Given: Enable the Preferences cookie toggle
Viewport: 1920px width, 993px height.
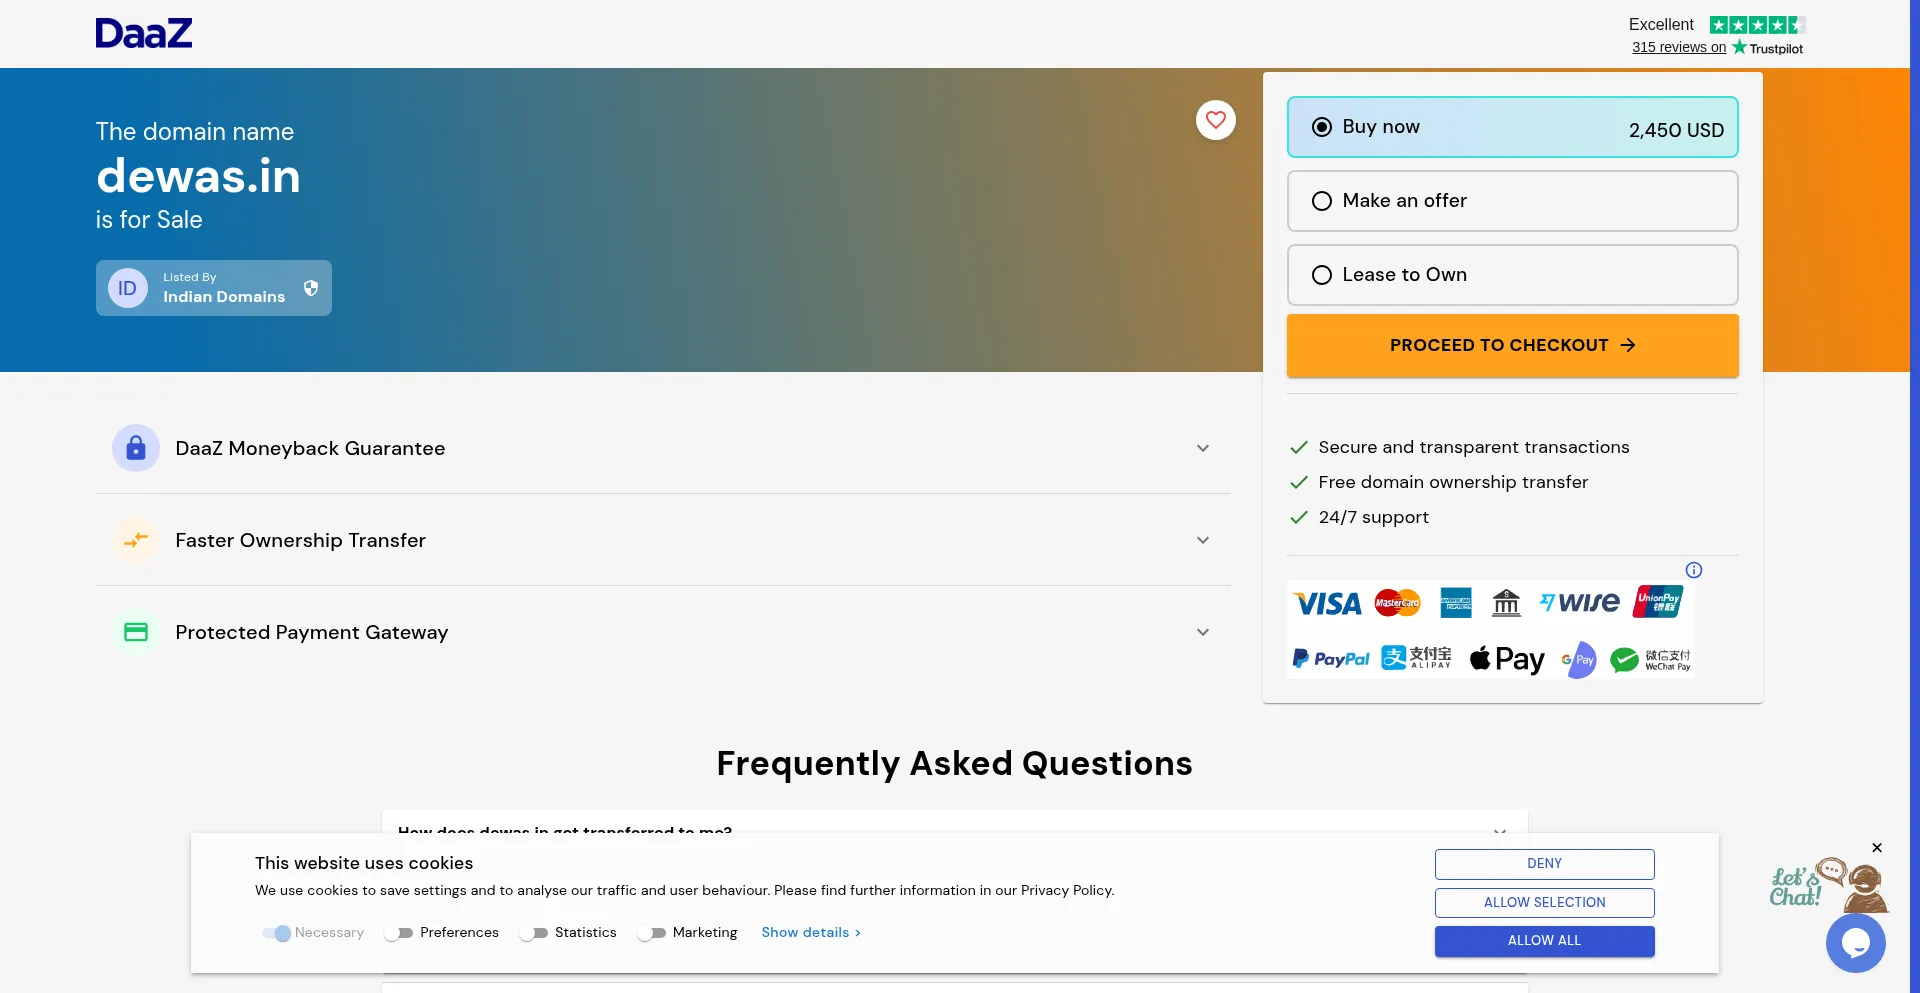Looking at the screenshot, I should click(x=398, y=933).
